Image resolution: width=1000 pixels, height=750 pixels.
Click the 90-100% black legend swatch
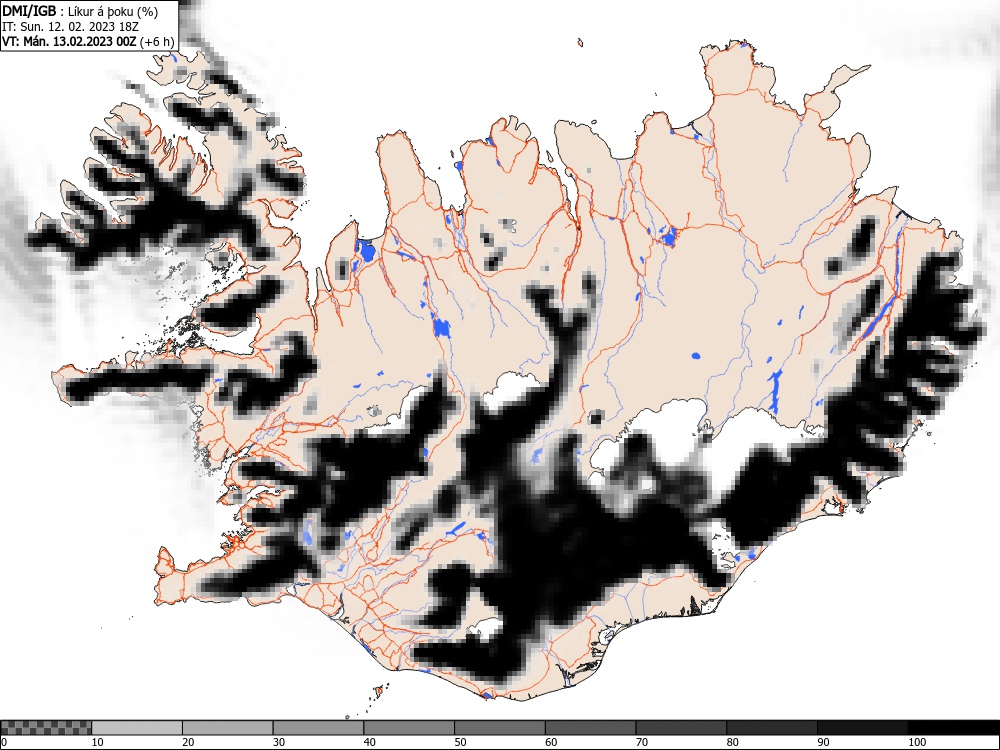[862, 728]
